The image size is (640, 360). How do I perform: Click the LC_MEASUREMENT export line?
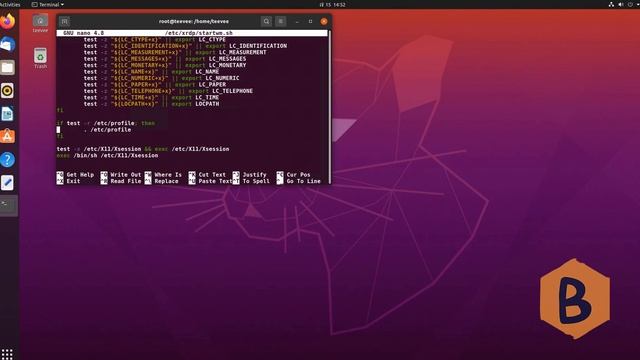tap(175, 53)
